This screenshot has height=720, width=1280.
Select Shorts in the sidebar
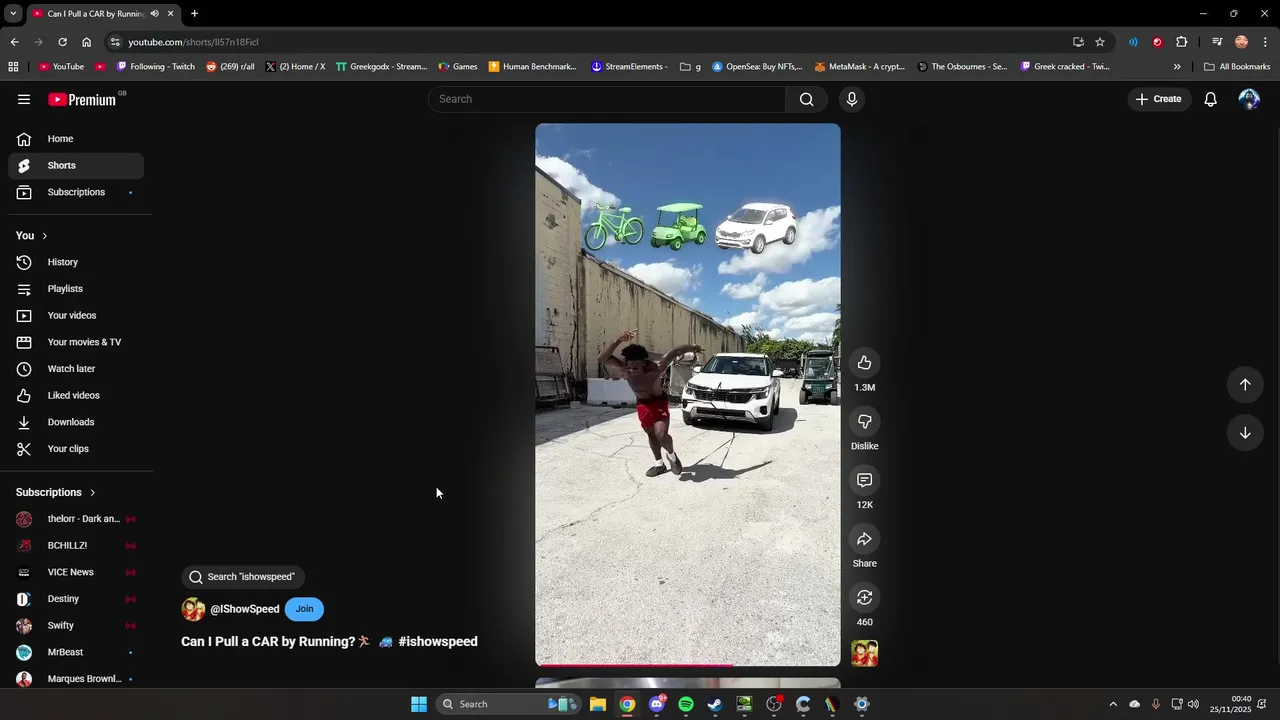76,166
